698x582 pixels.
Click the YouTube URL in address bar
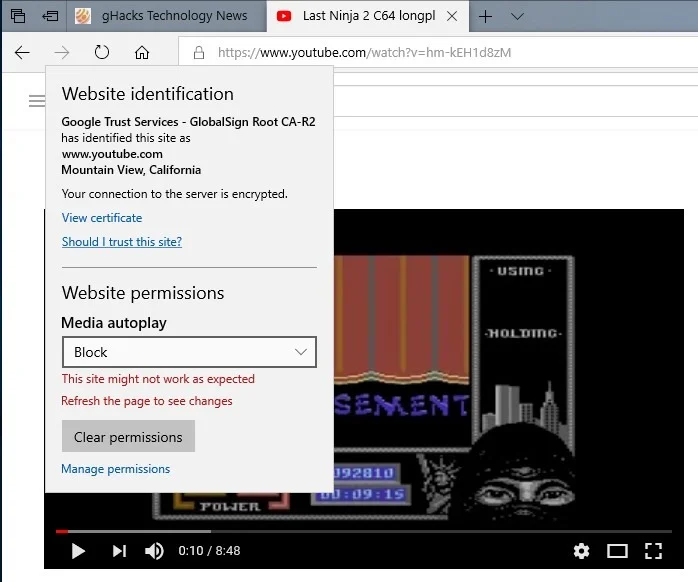coord(364,53)
